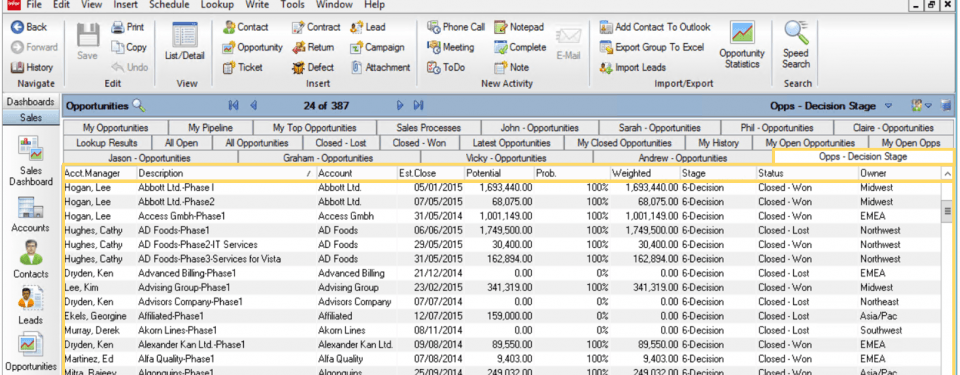Image resolution: width=960 pixels, height=375 pixels.
Task: Click the Back navigation button
Action: point(29,27)
